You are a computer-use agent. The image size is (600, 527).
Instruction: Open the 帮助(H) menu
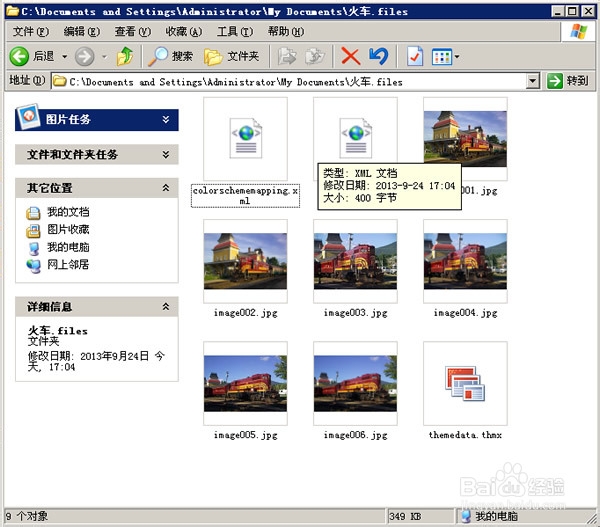click(286, 31)
